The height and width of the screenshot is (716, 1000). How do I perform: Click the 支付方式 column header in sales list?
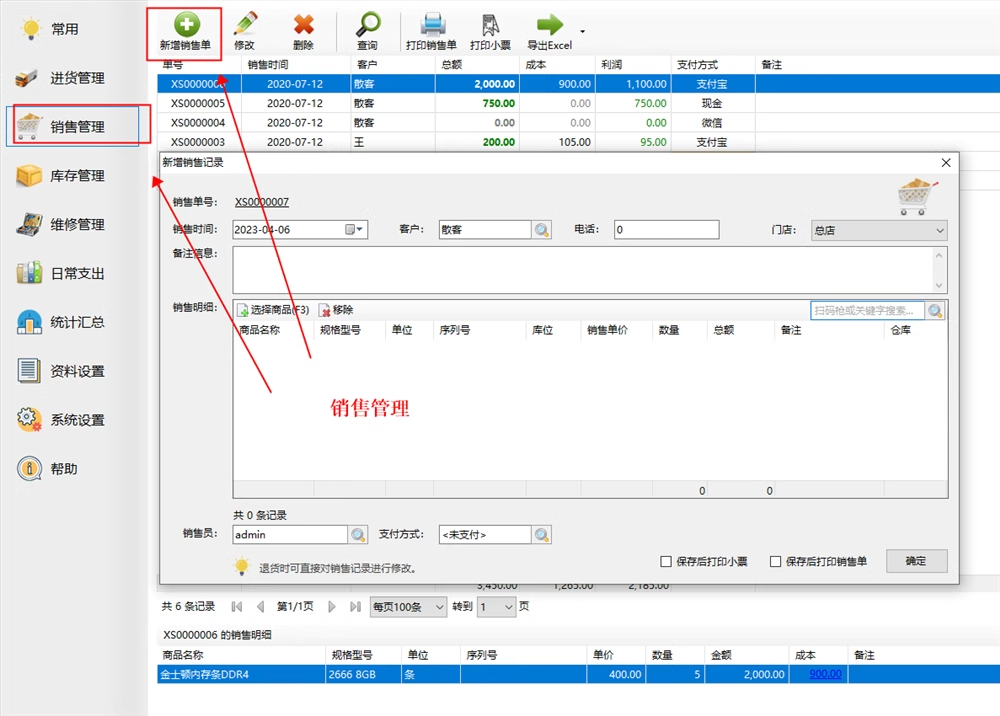pyautogui.click(x=713, y=64)
